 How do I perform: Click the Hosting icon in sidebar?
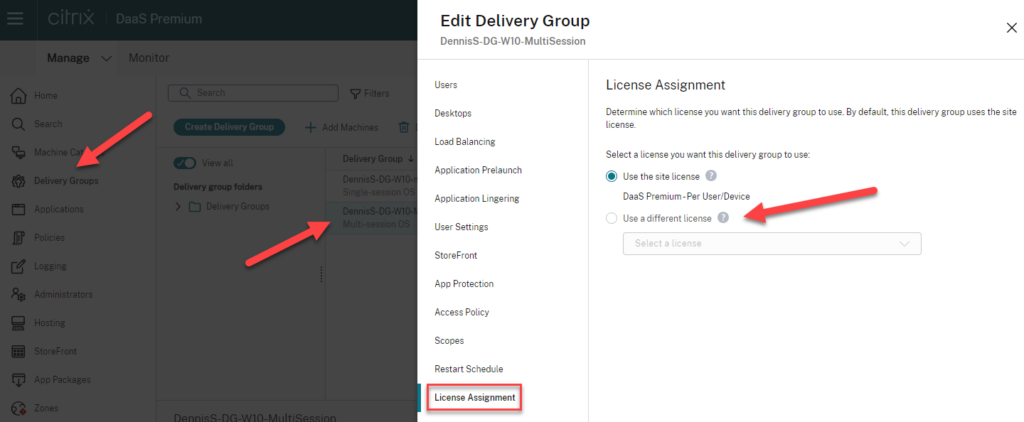tap(17, 323)
